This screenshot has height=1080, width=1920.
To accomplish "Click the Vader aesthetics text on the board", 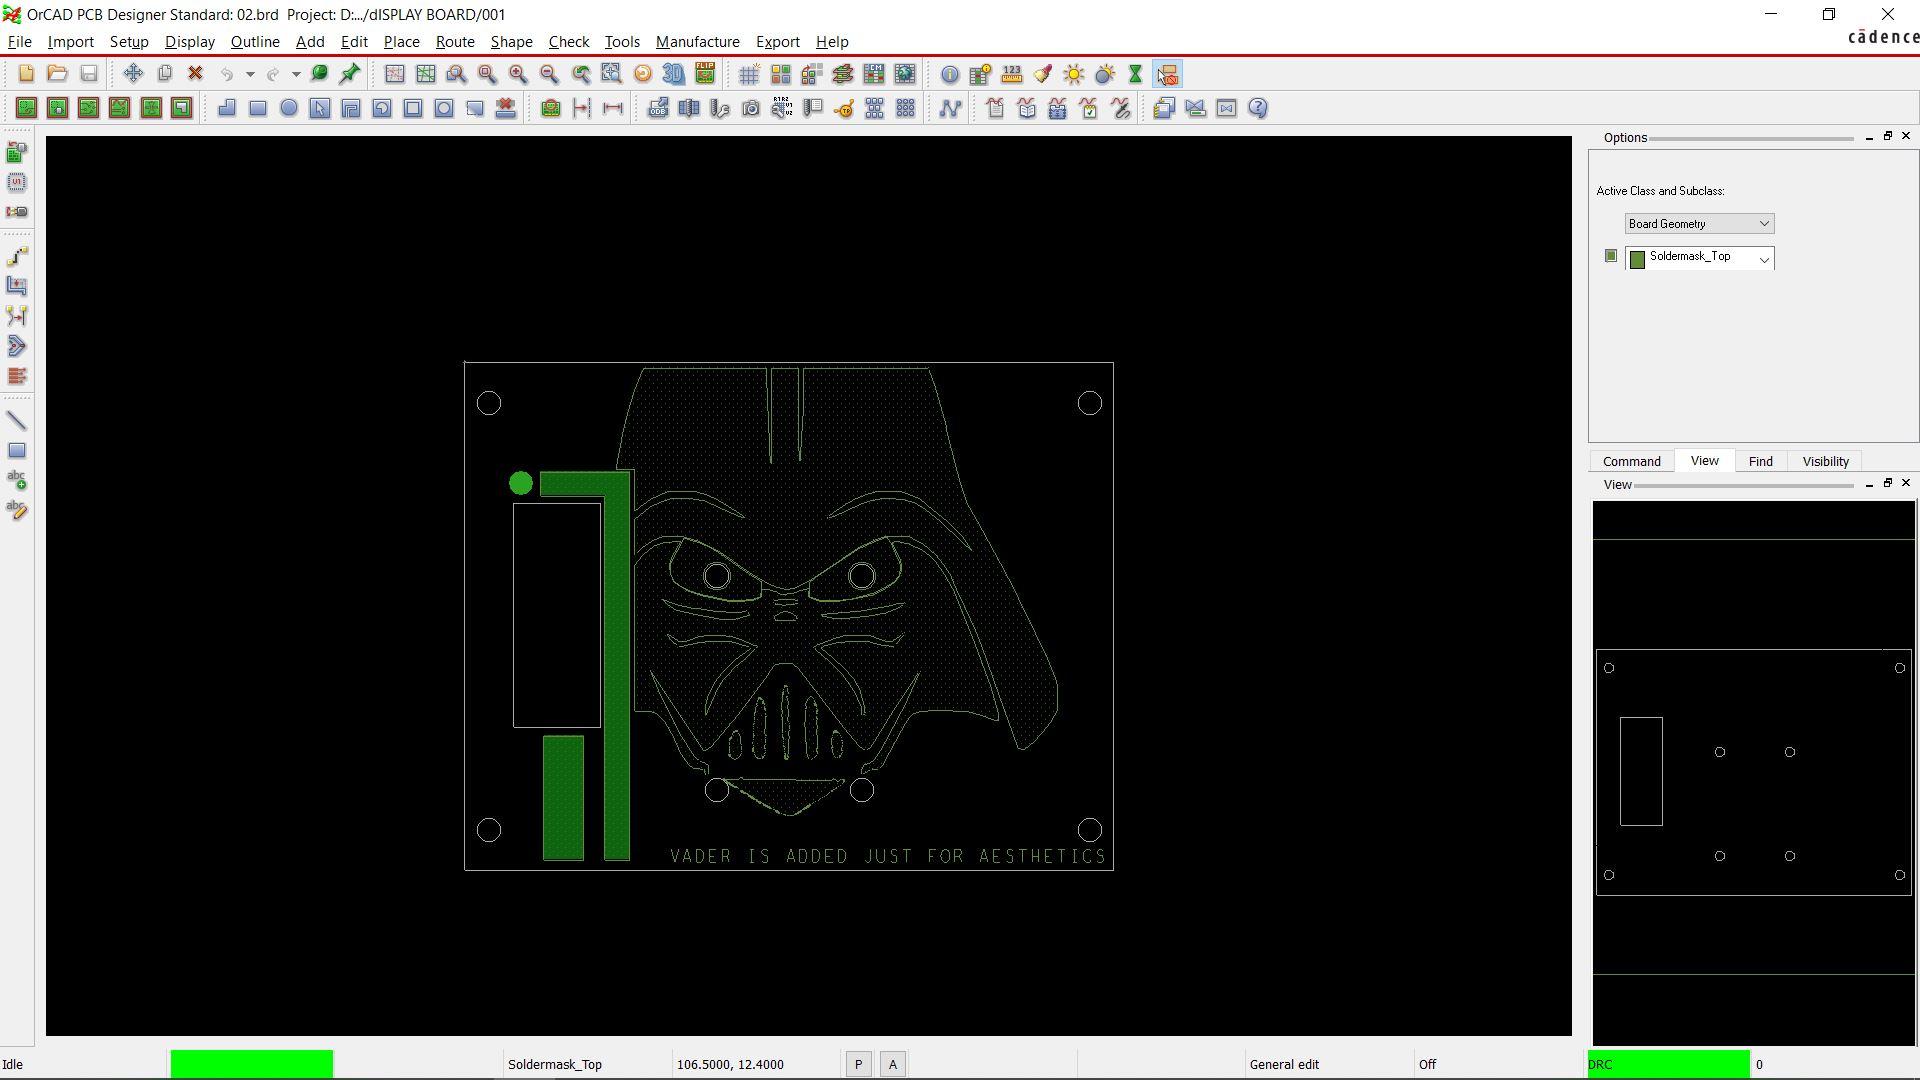I will tap(888, 857).
